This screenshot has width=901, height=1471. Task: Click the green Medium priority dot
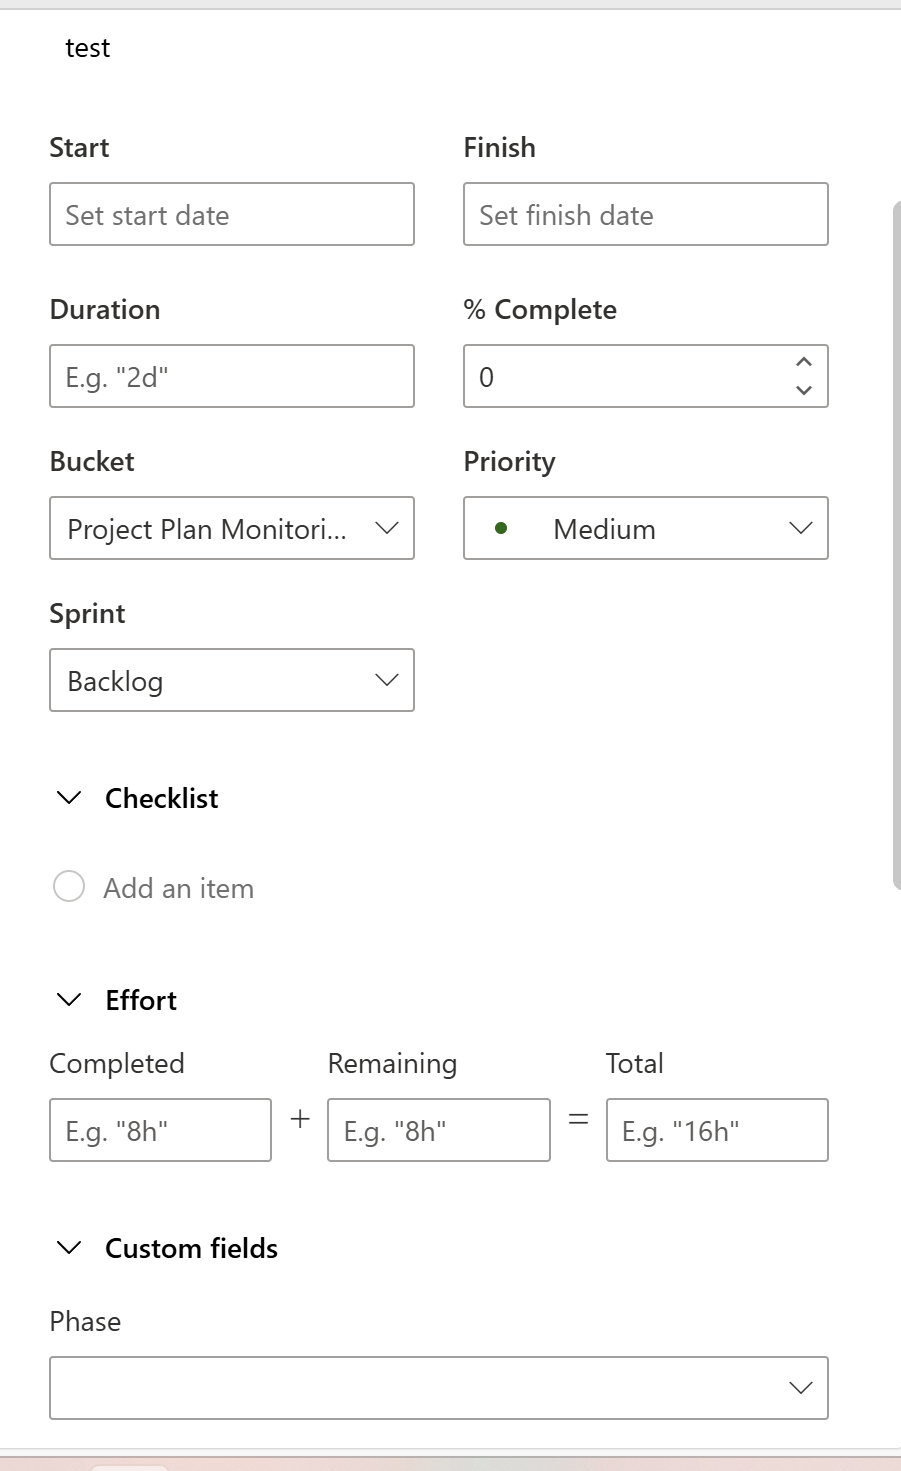(x=501, y=528)
